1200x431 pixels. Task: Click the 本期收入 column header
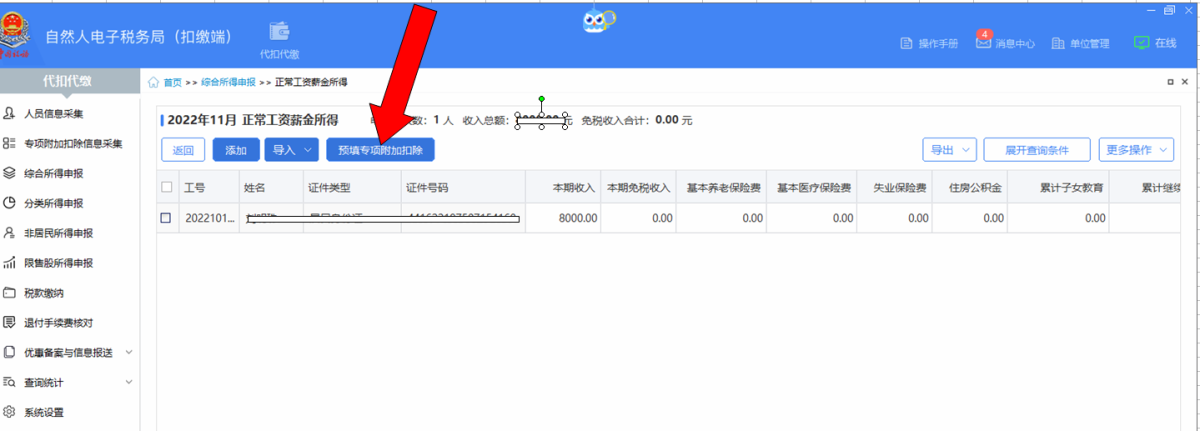point(574,187)
